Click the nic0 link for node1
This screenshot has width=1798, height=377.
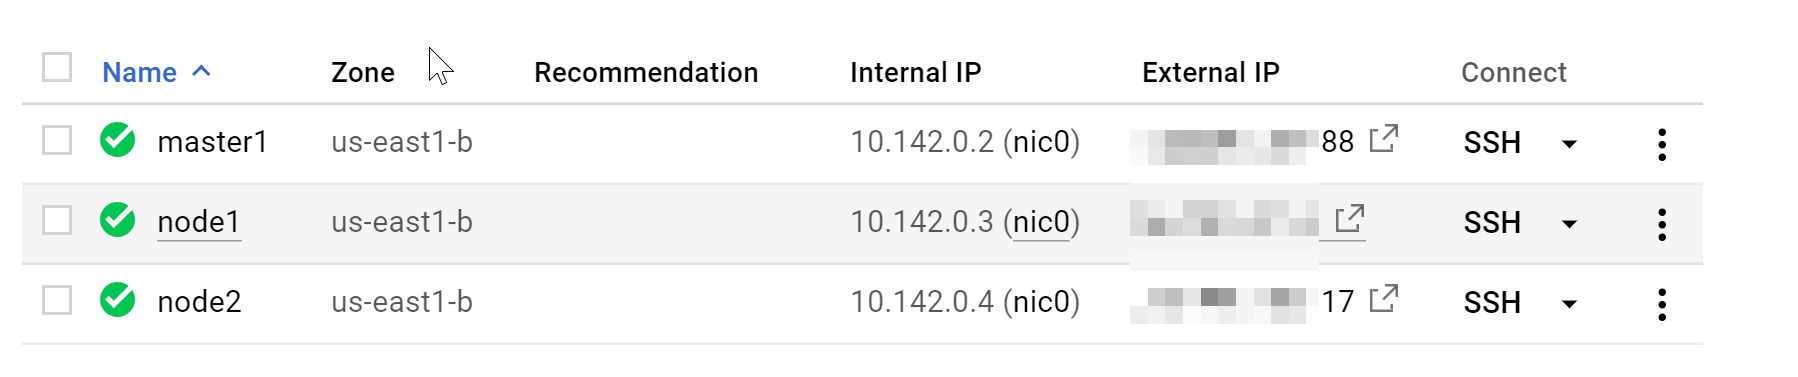(1041, 221)
